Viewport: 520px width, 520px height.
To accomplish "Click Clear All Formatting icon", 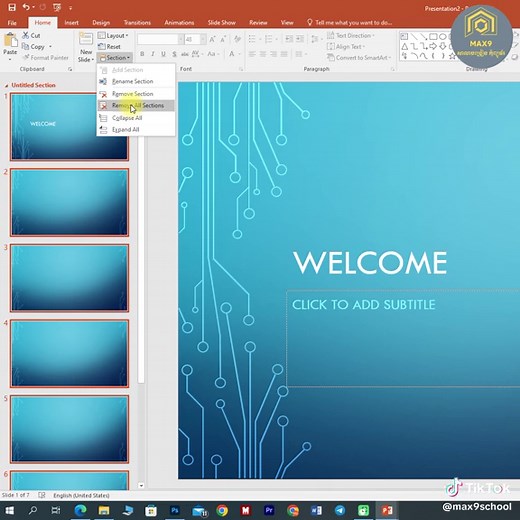I will click(237, 39).
